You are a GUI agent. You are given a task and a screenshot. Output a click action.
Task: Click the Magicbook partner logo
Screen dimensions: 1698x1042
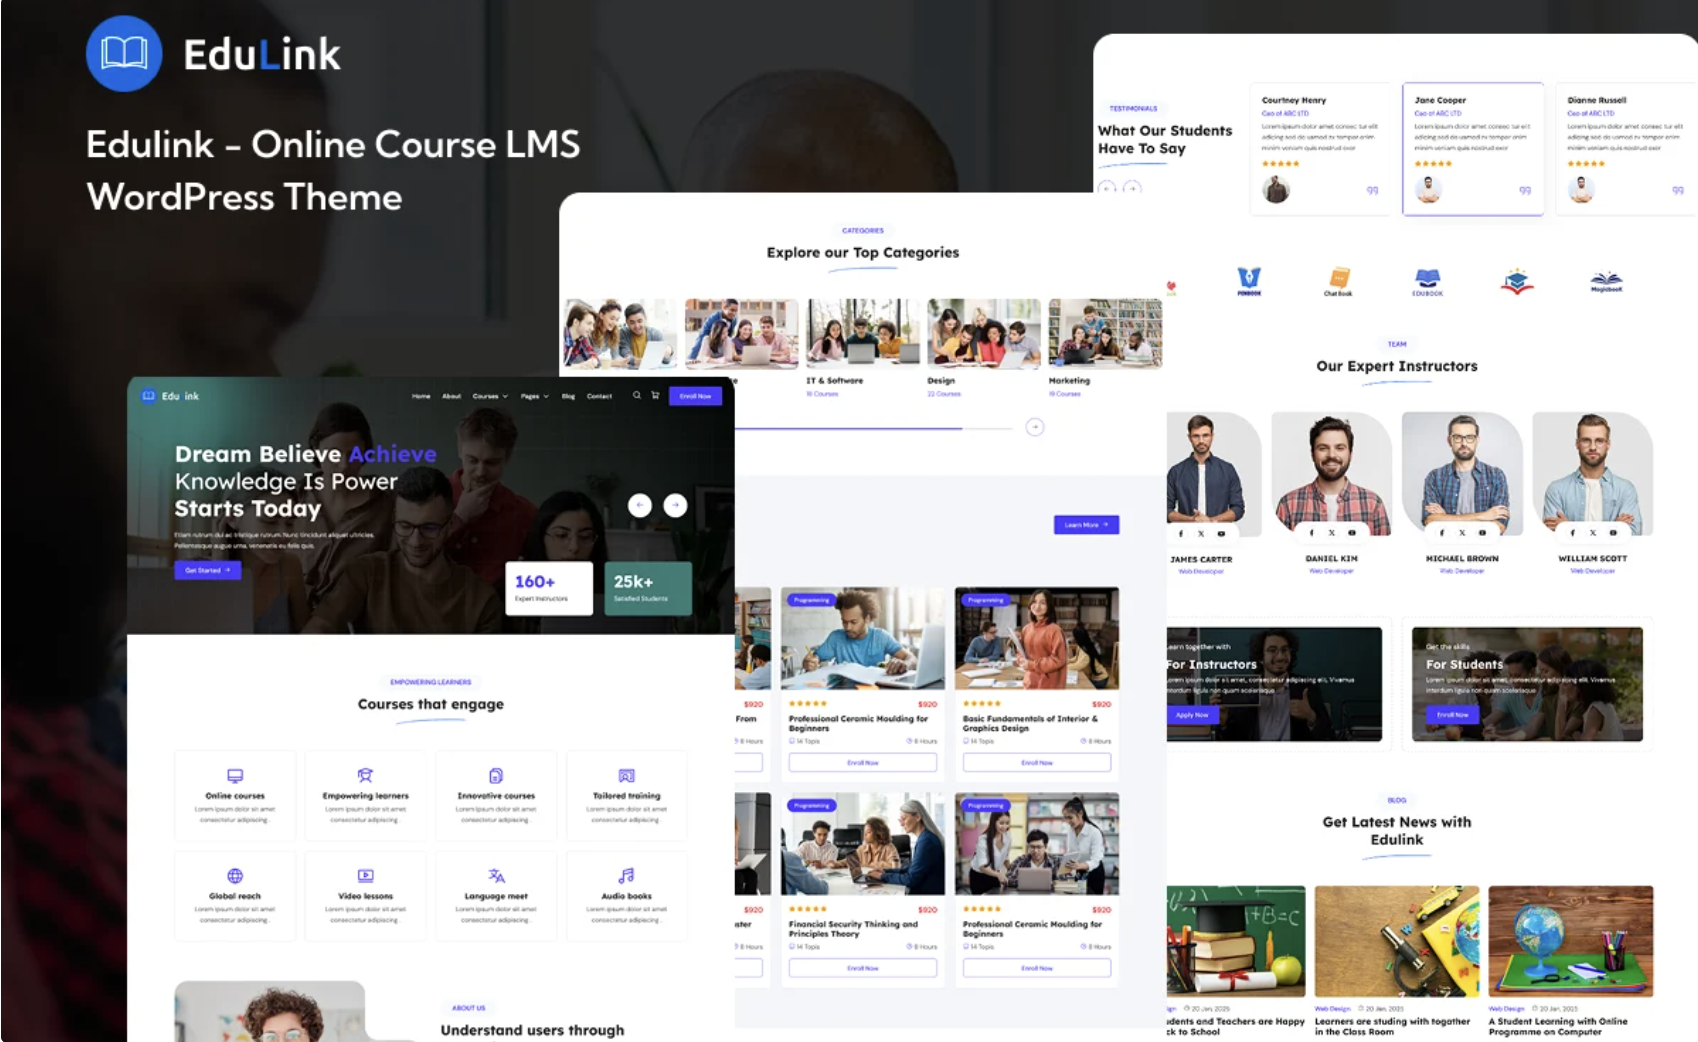pos(1606,282)
